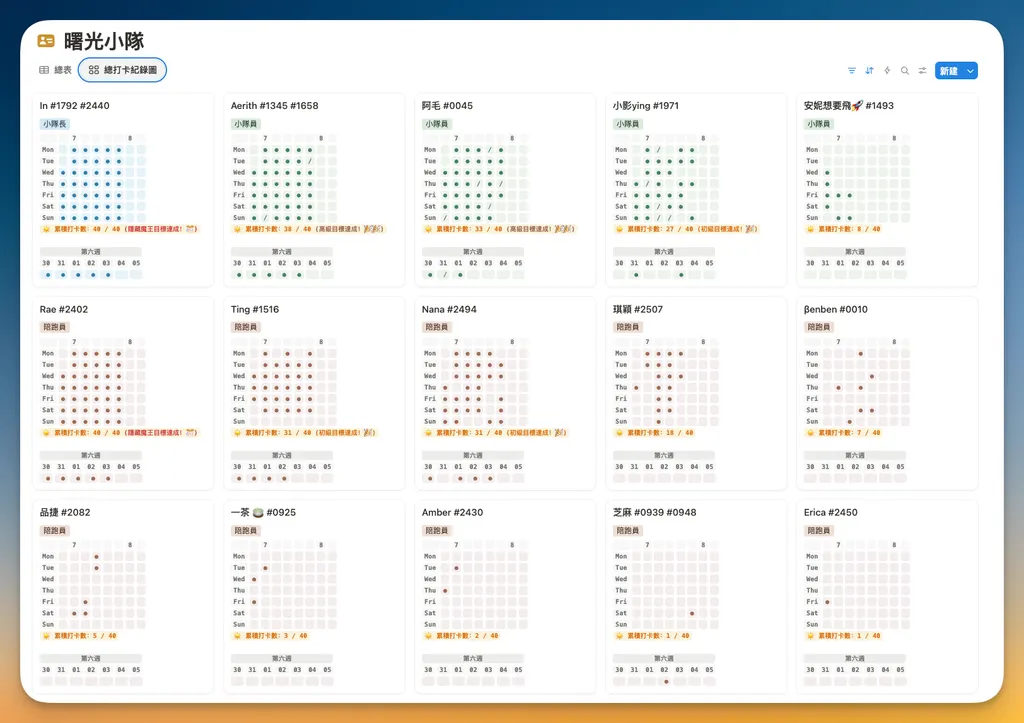Image resolution: width=1024 pixels, height=723 pixels.
Task: Expand the 新建 dropdown arrow
Action: click(970, 71)
